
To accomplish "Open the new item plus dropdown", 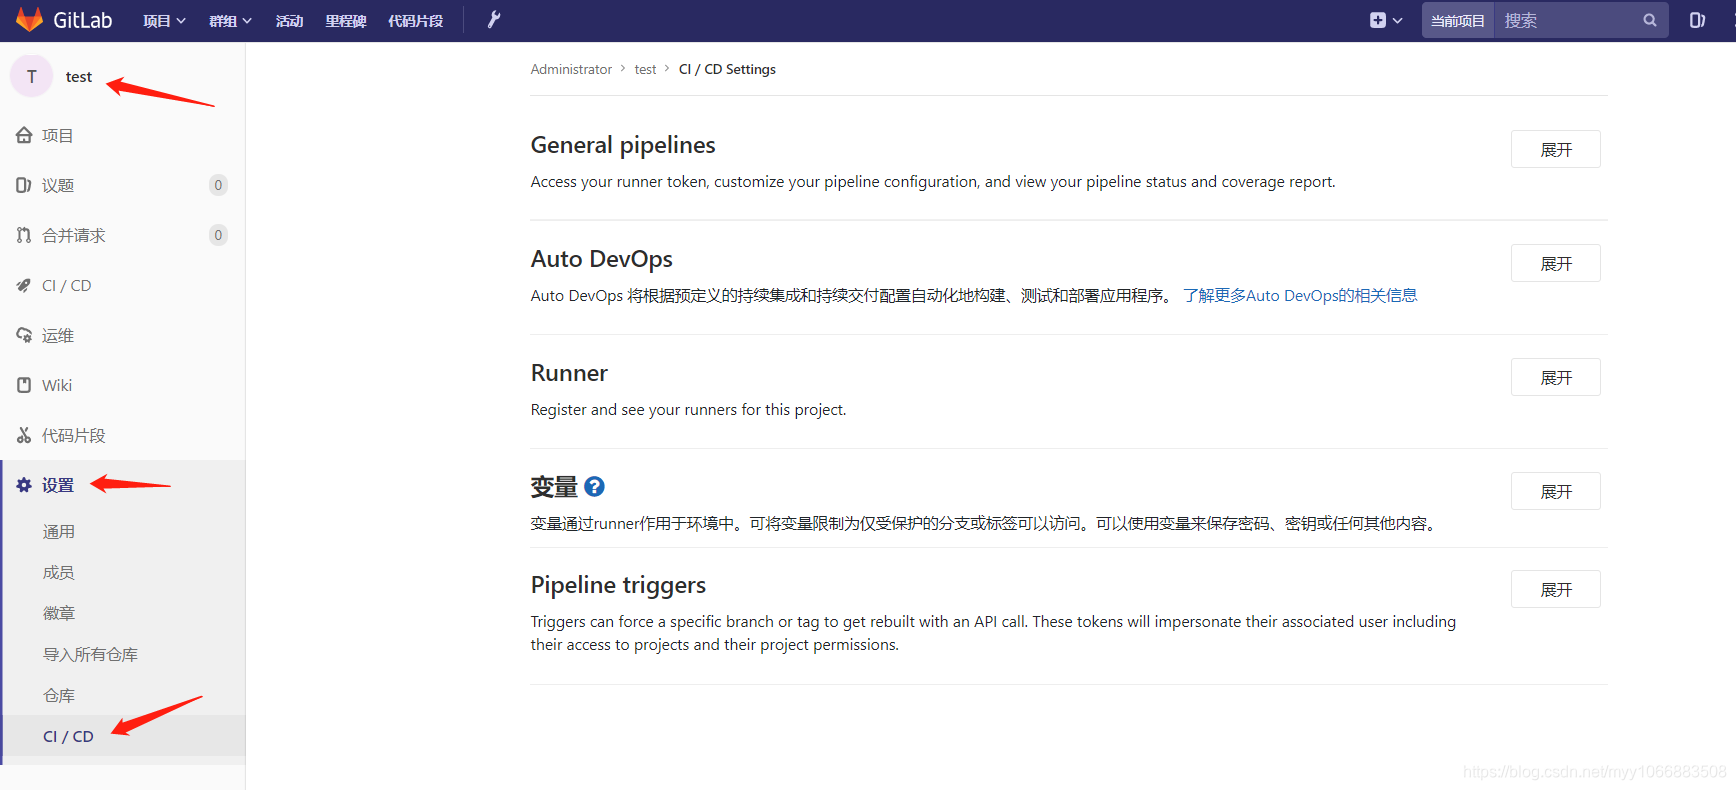I will point(1386,20).
